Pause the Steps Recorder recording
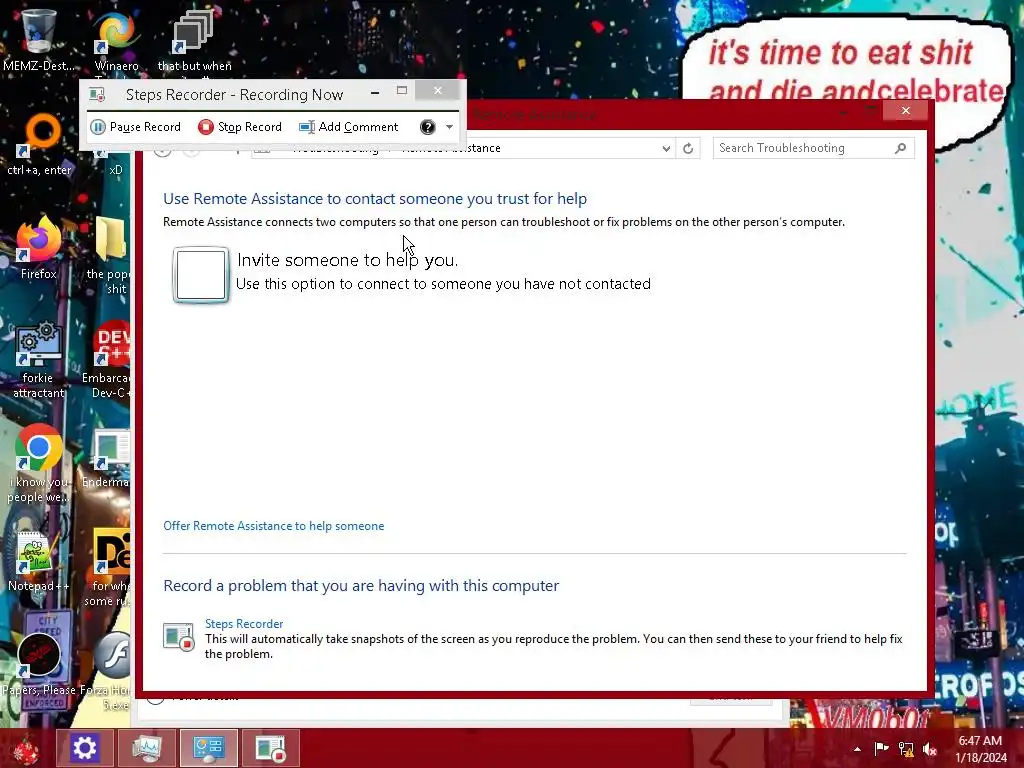The height and width of the screenshot is (768, 1024). [x=135, y=127]
